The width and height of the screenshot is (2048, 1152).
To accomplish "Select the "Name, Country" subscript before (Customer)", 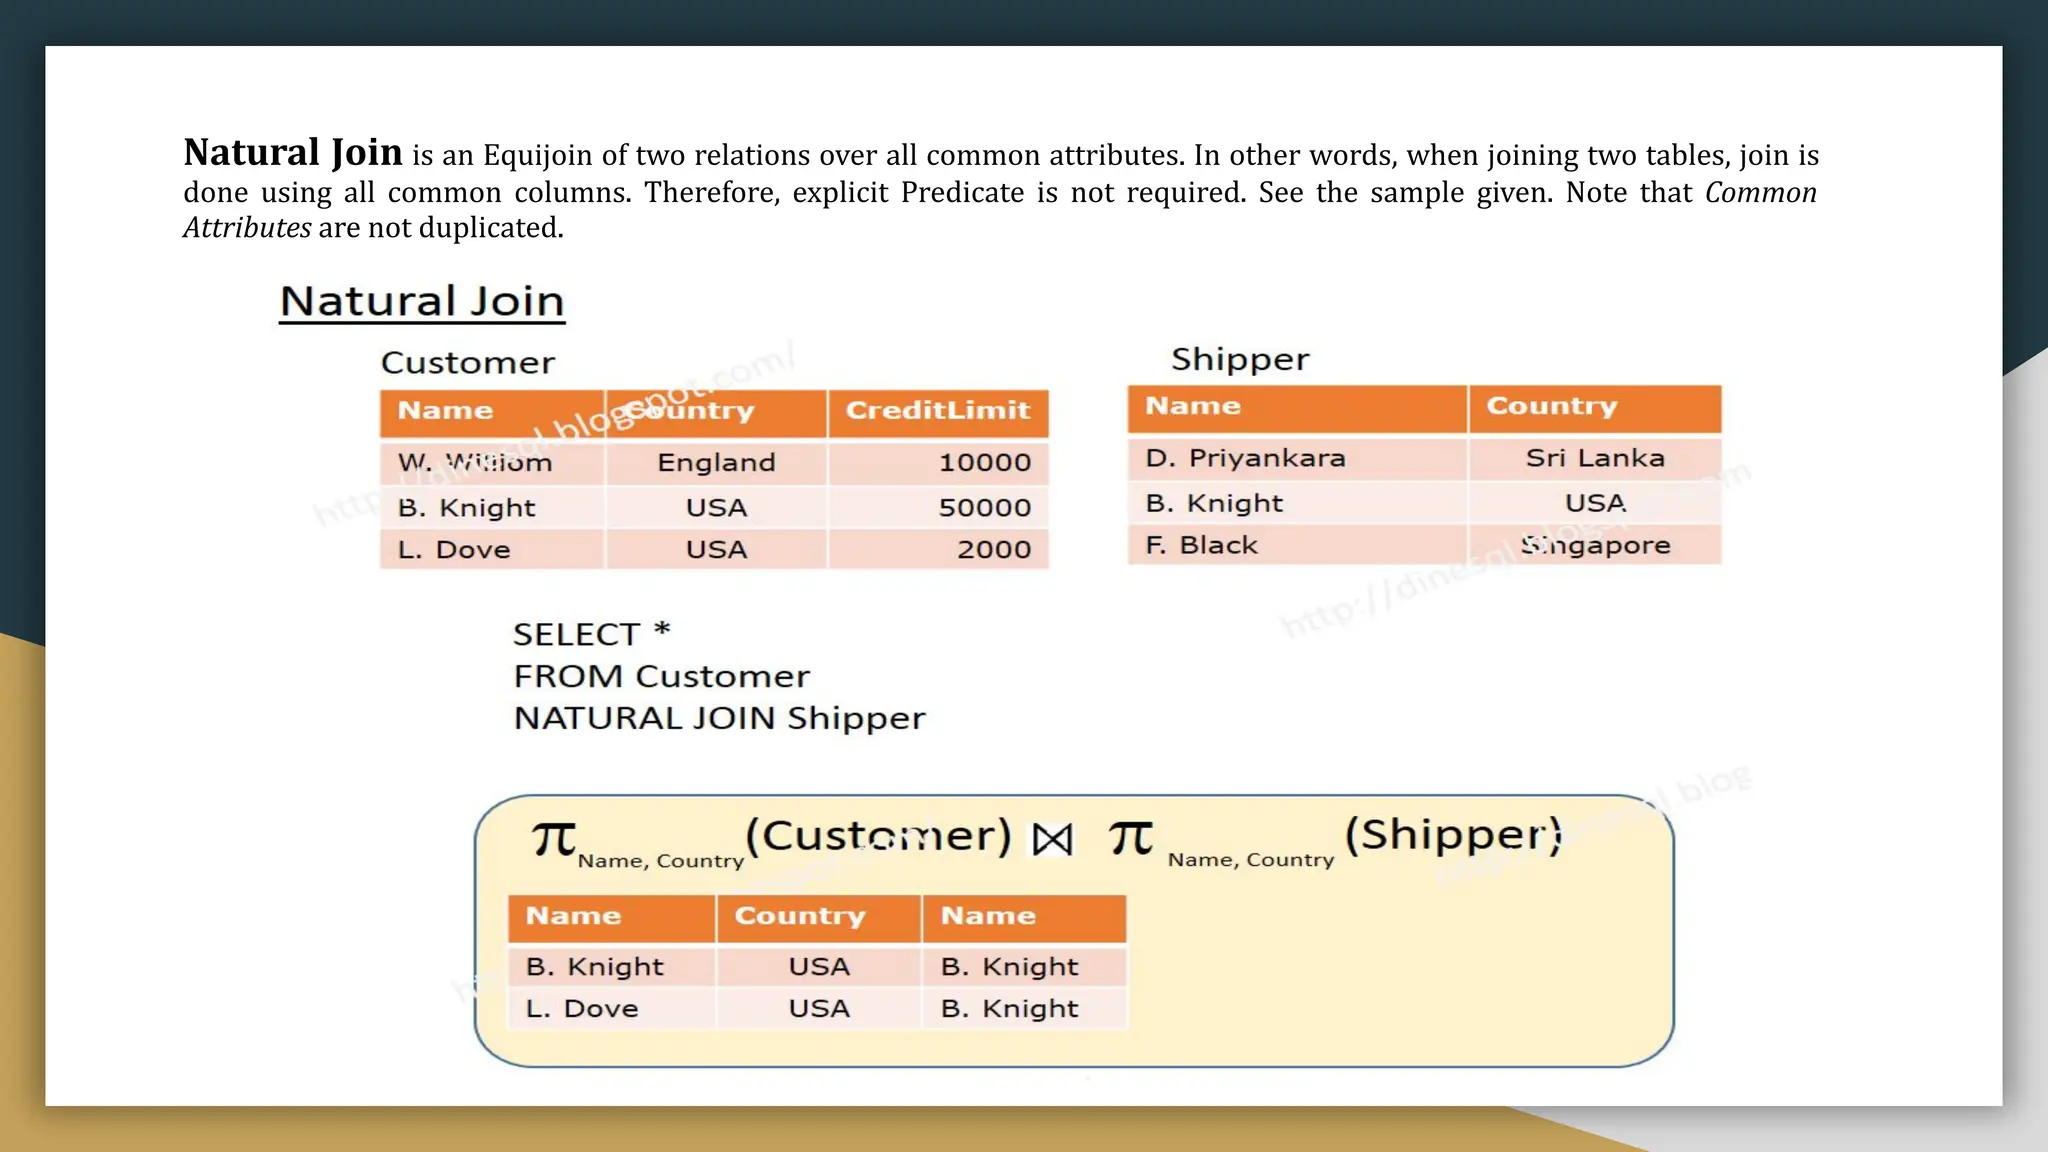I will [661, 861].
